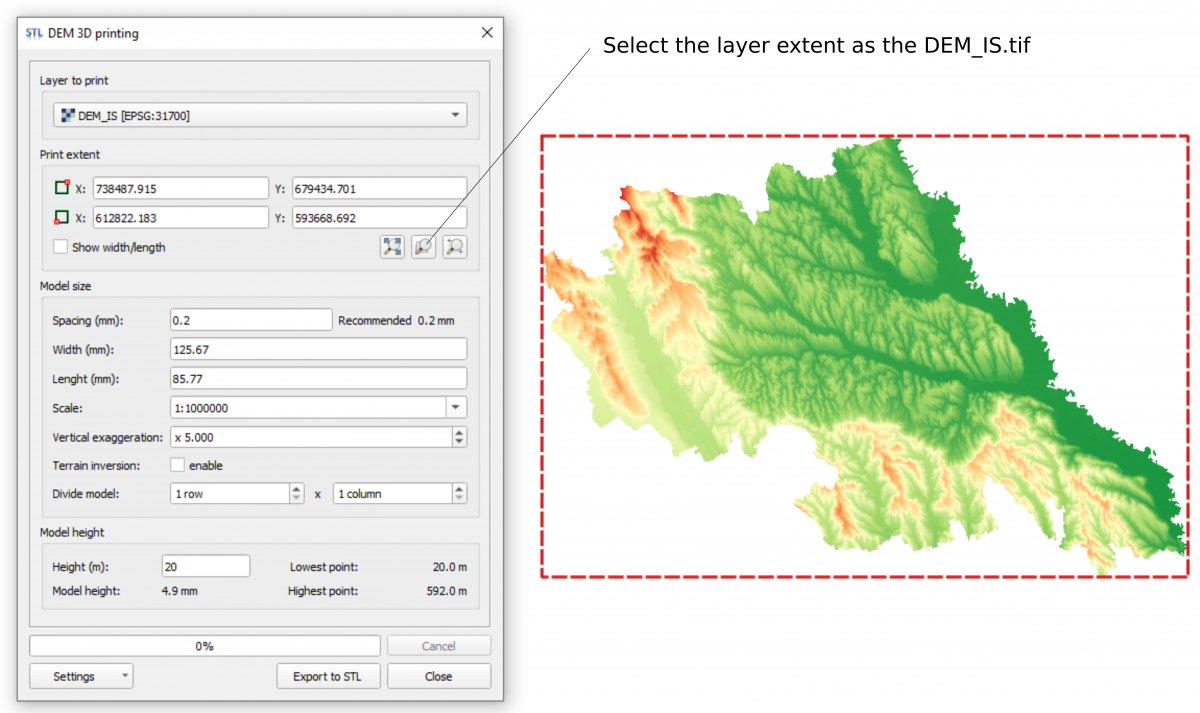Open the Layer to print dropdown
The image size is (1200, 713).
pyautogui.click(x=457, y=114)
